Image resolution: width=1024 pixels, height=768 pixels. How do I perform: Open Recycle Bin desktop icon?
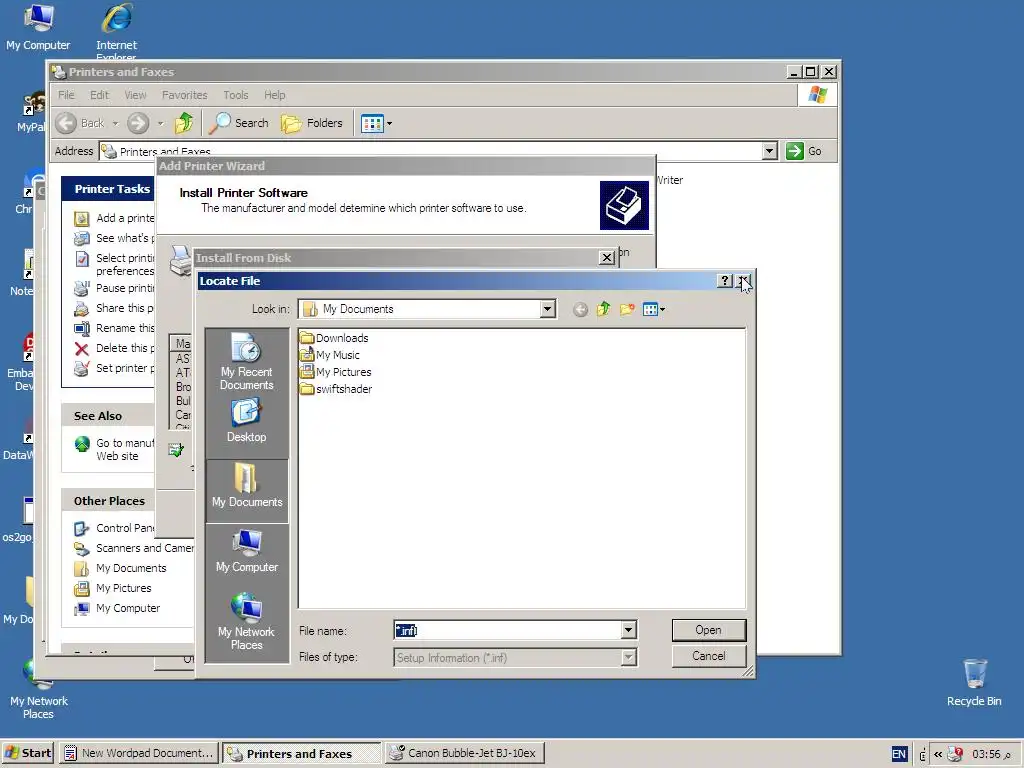pos(974,682)
